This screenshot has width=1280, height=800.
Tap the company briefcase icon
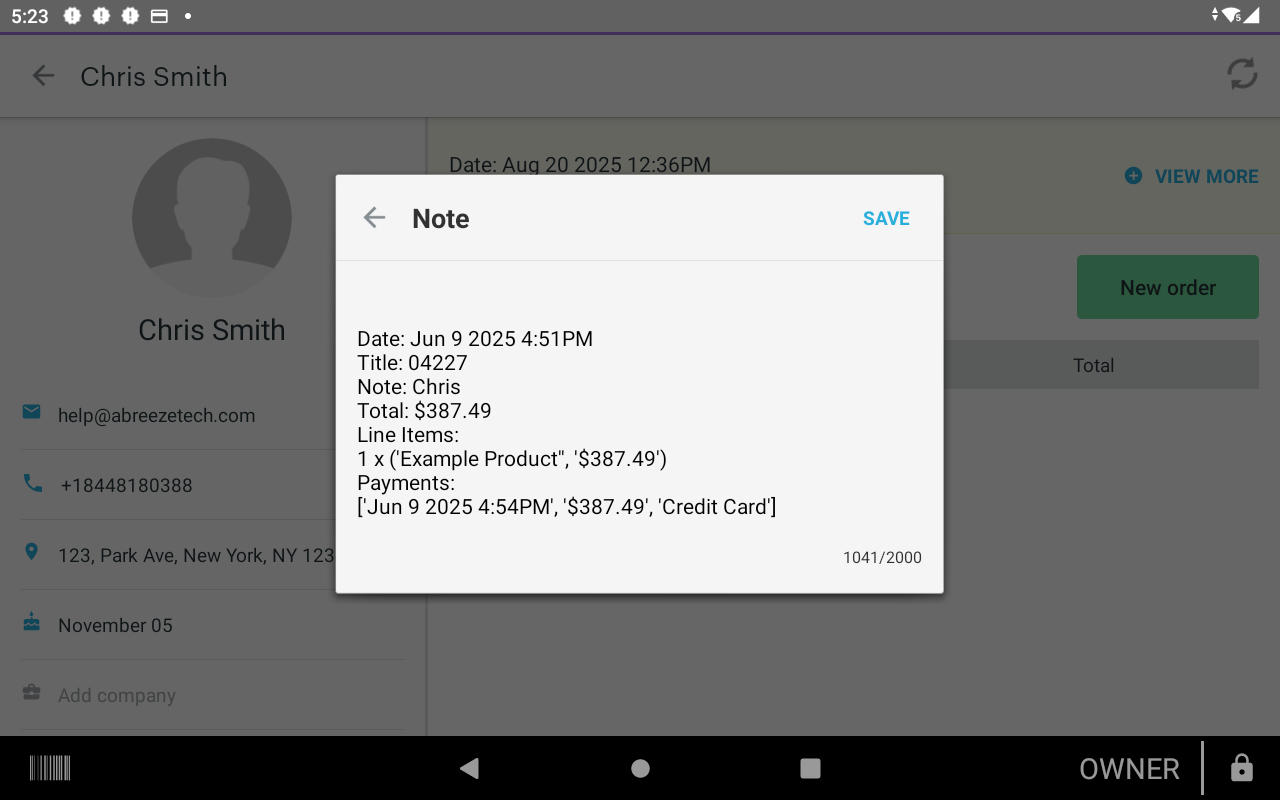(32, 692)
